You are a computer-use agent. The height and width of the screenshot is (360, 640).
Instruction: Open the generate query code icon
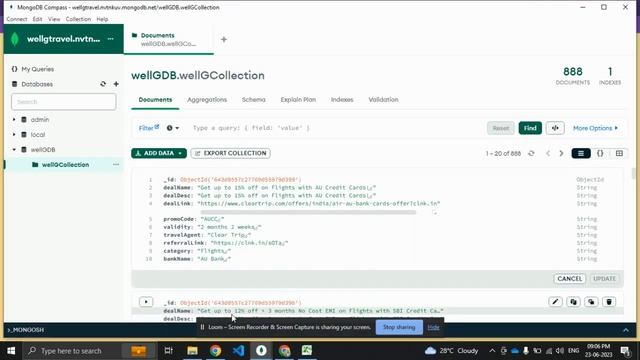click(555, 128)
